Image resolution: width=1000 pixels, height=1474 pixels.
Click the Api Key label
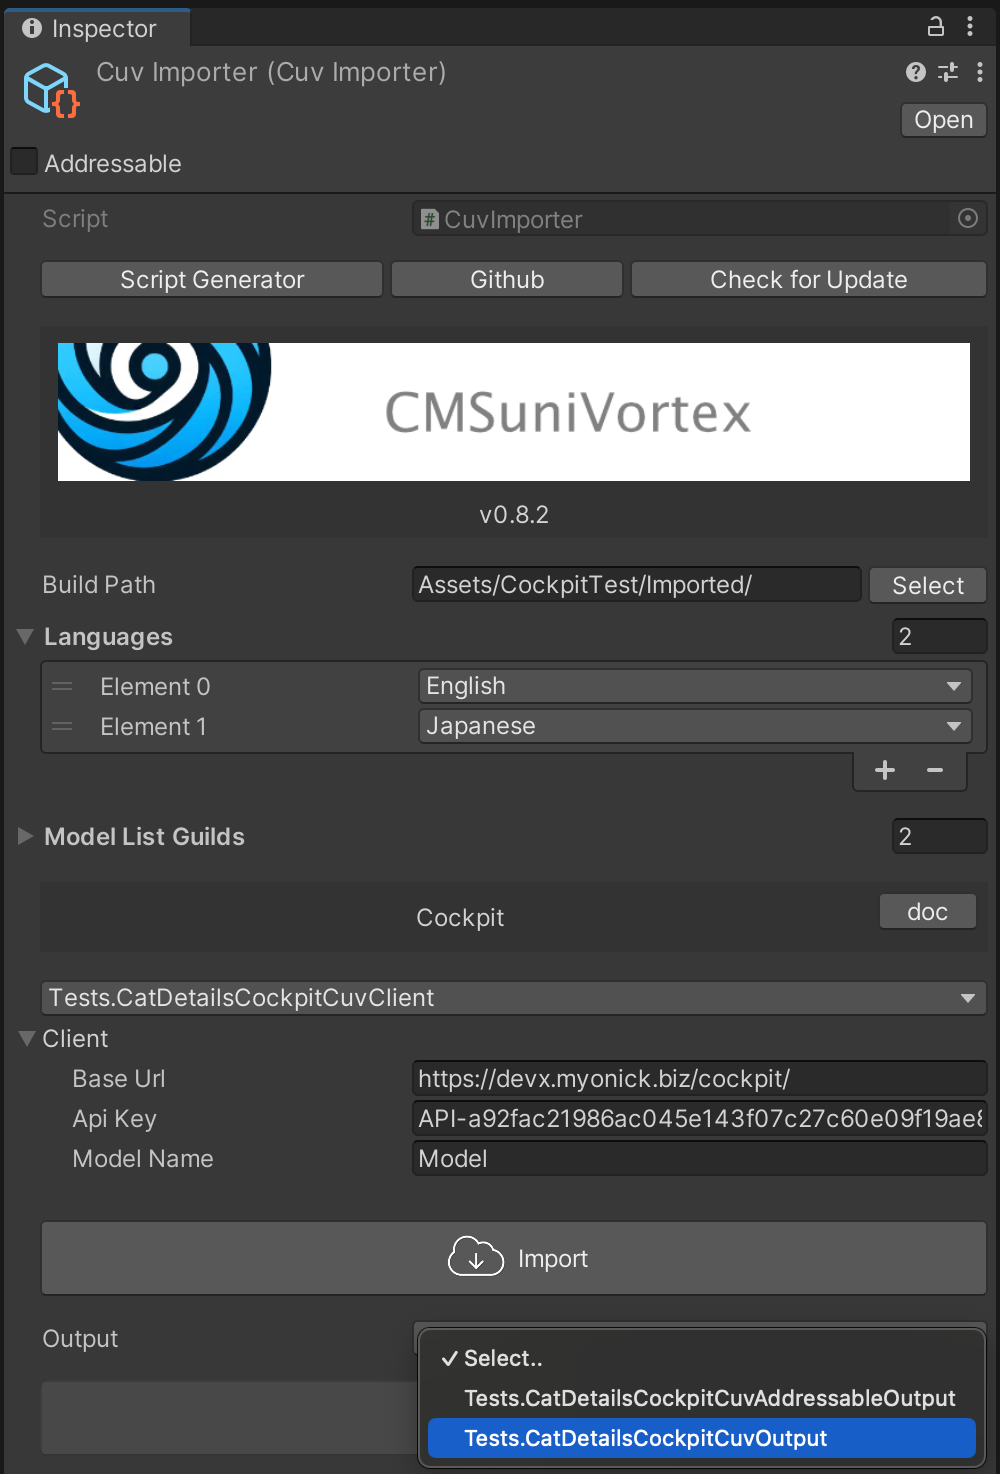[x=115, y=1119]
